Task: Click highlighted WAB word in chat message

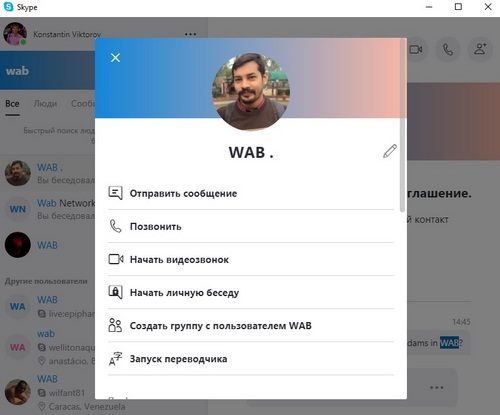Action: click(x=449, y=342)
